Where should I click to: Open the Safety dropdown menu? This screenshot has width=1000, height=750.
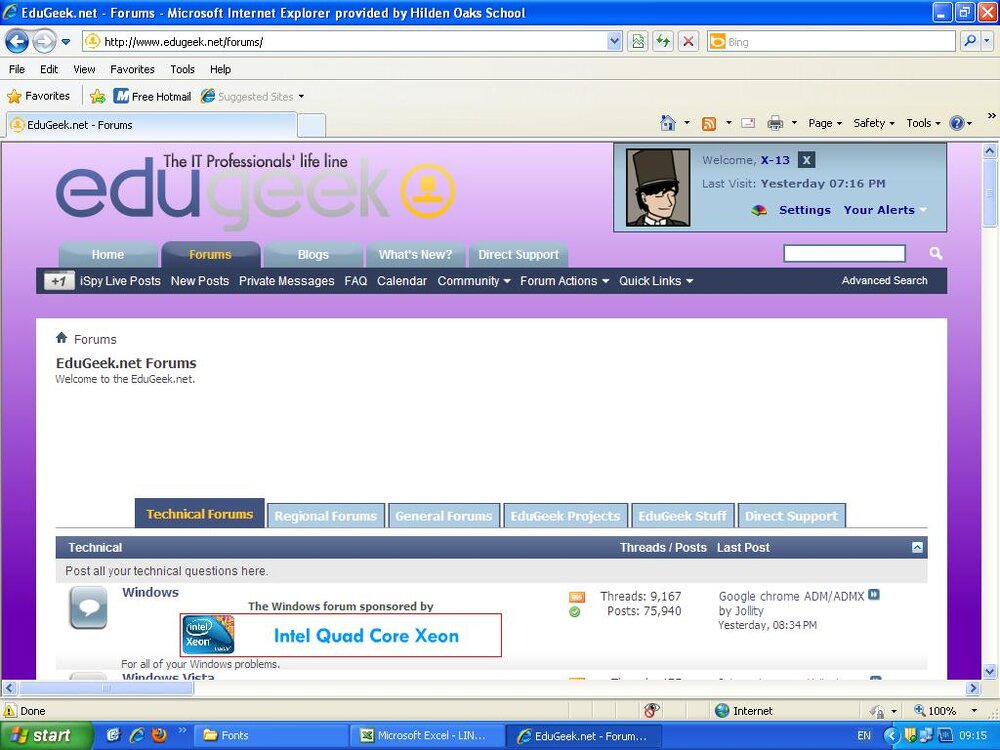click(874, 123)
